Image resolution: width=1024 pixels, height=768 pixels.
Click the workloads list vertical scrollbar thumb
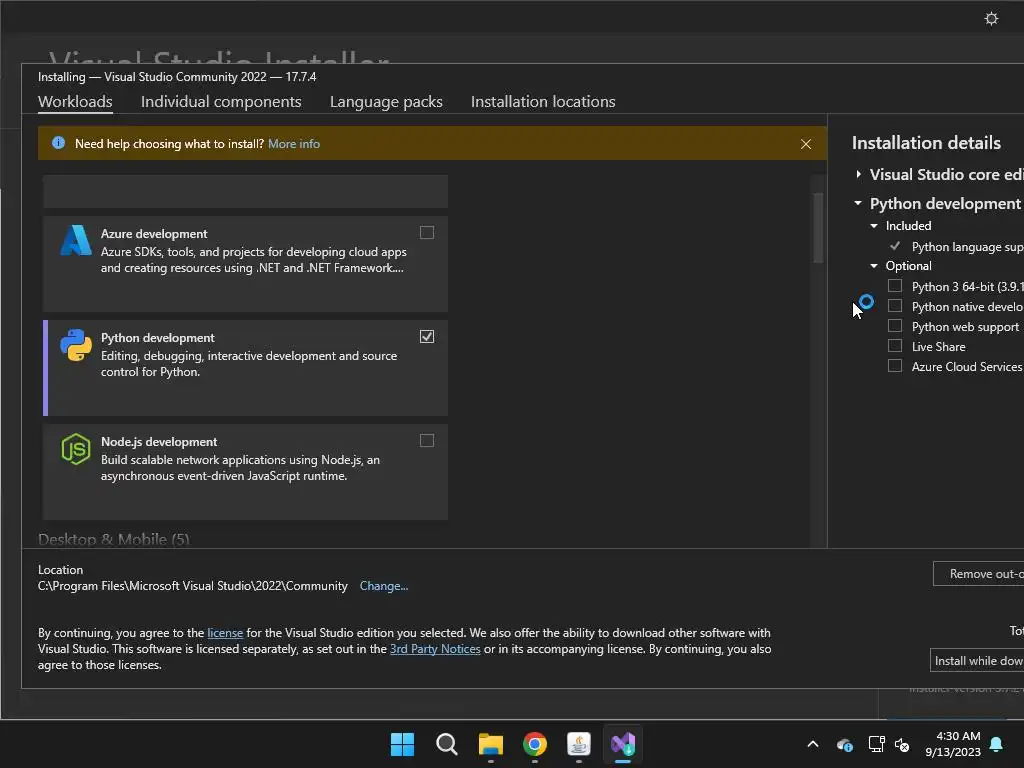818,228
